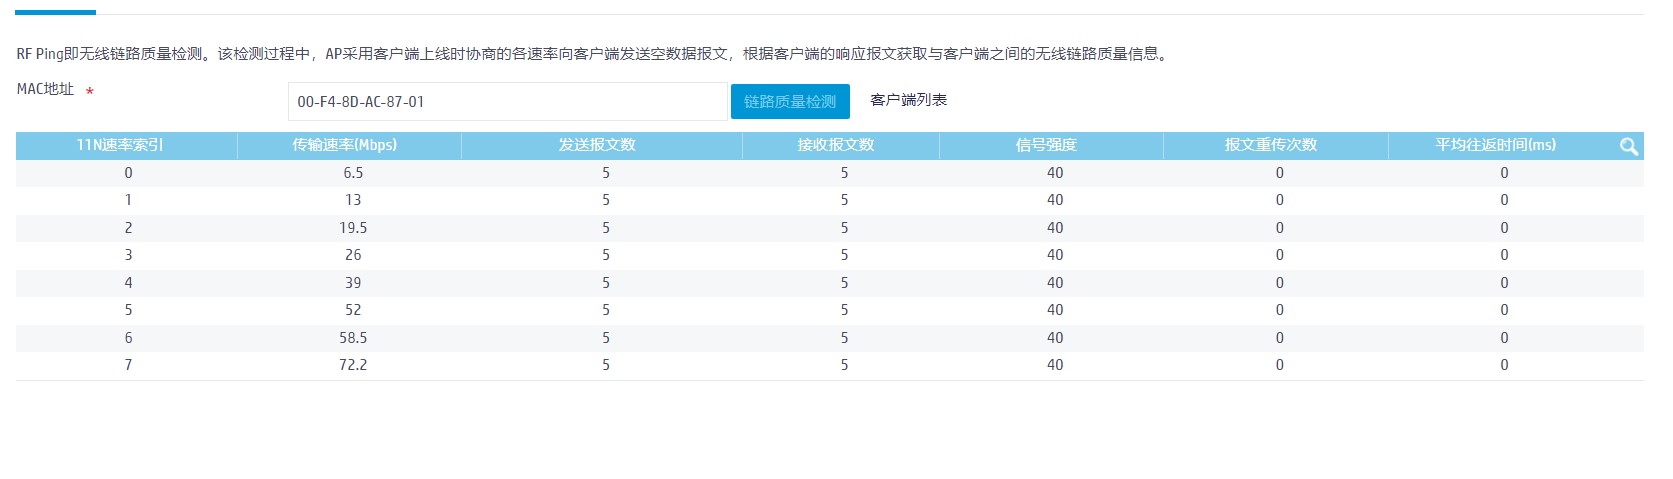Click rate index 0 cell in the 6.5 row
This screenshot has height=479, width=1673.
tap(128, 173)
